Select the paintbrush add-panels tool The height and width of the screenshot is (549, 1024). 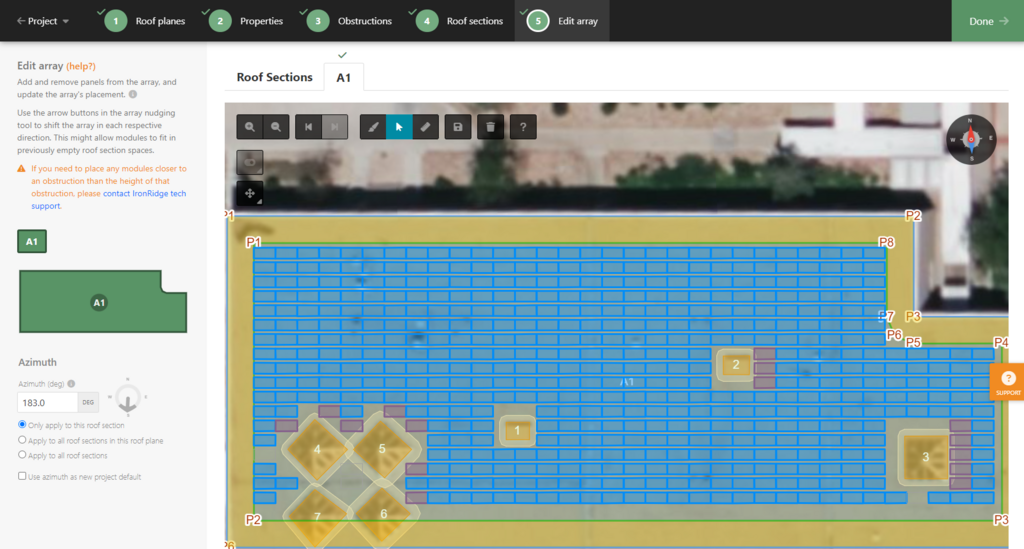372,127
